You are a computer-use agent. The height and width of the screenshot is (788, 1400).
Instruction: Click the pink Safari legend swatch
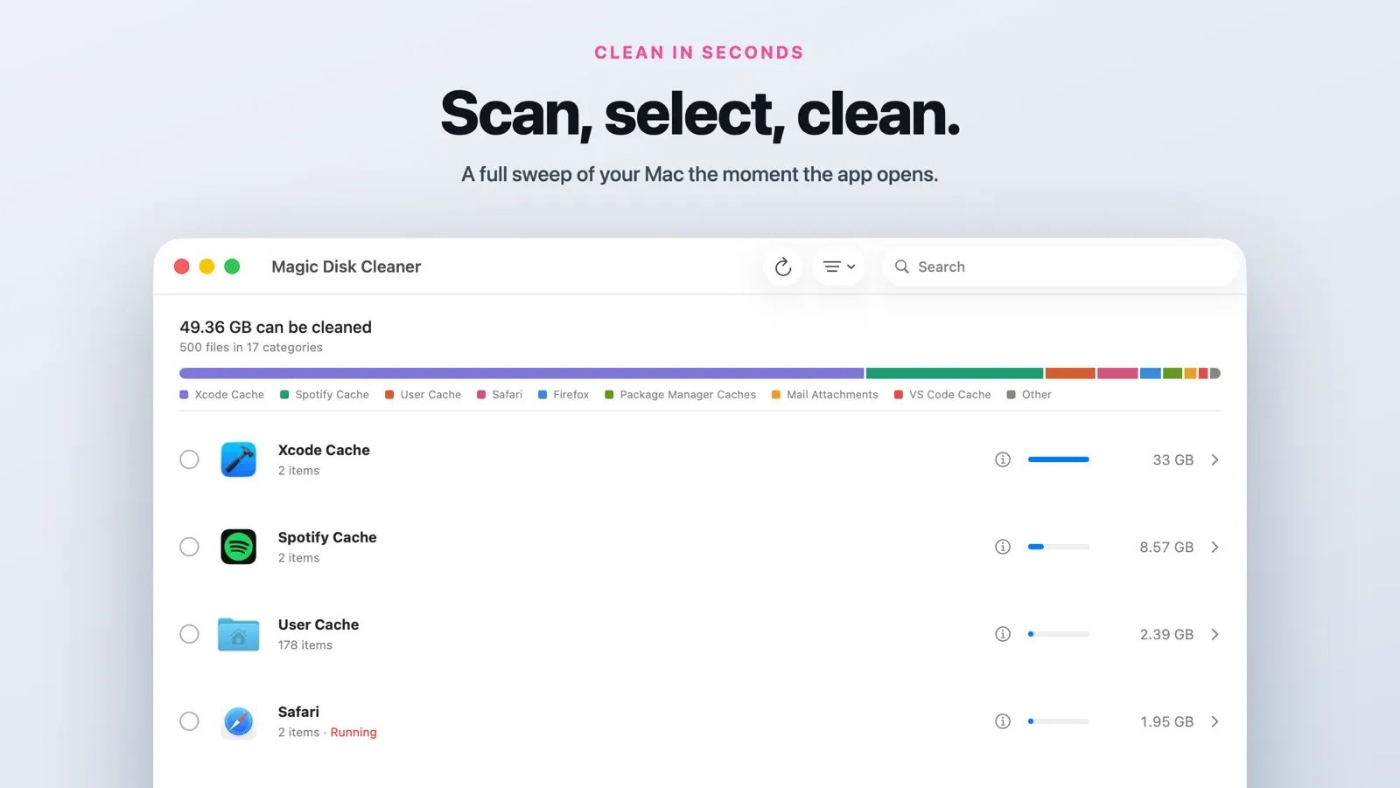click(482, 395)
